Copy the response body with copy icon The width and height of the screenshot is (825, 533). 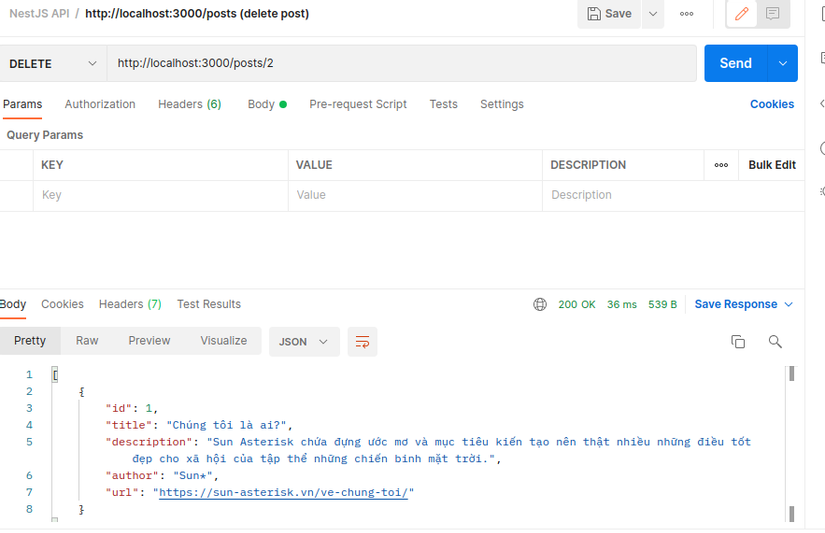(x=738, y=342)
